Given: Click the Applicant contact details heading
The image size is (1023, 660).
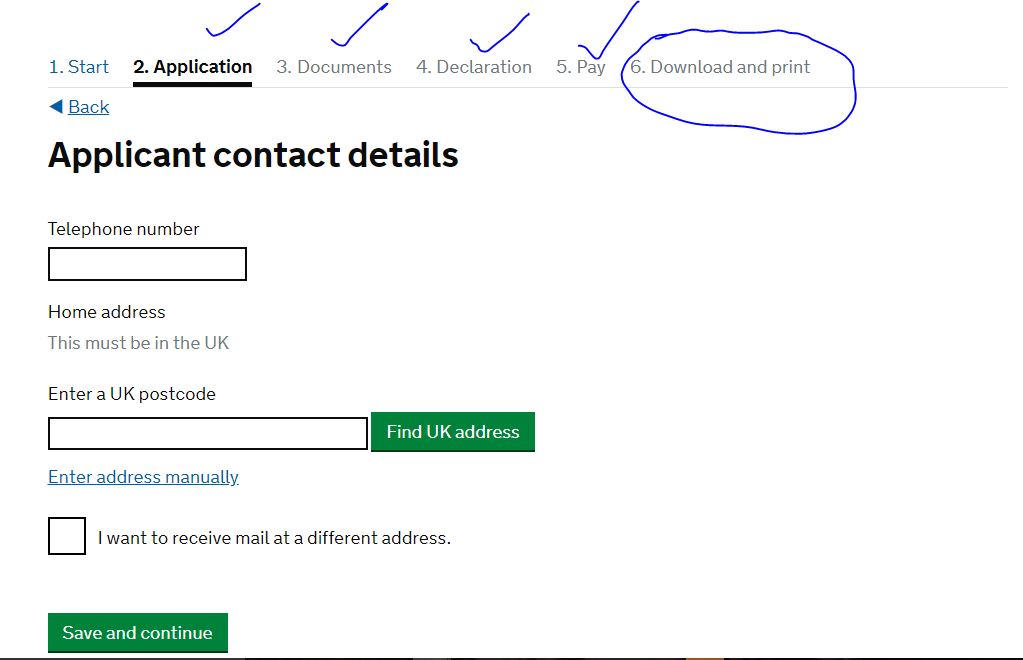Looking at the screenshot, I should pyautogui.click(x=253, y=155).
